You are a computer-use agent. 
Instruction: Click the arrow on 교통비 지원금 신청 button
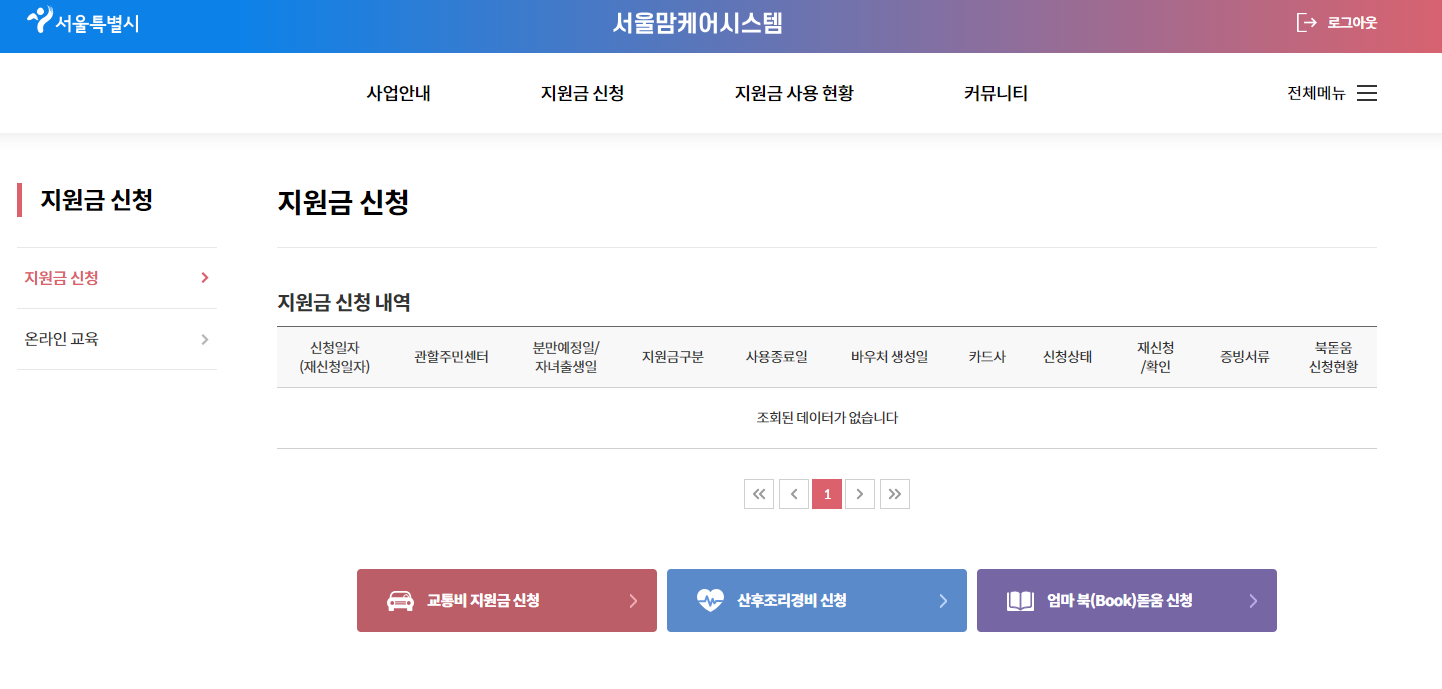633,601
